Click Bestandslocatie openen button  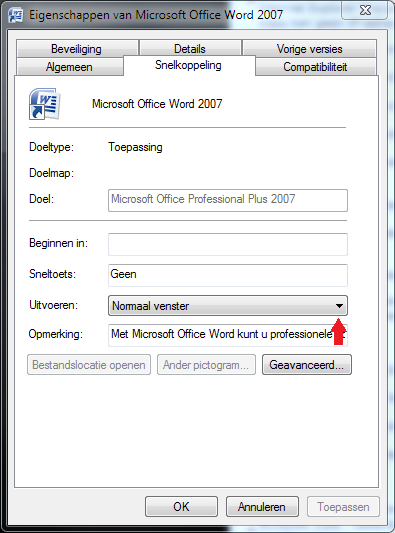[x=89, y=365]
